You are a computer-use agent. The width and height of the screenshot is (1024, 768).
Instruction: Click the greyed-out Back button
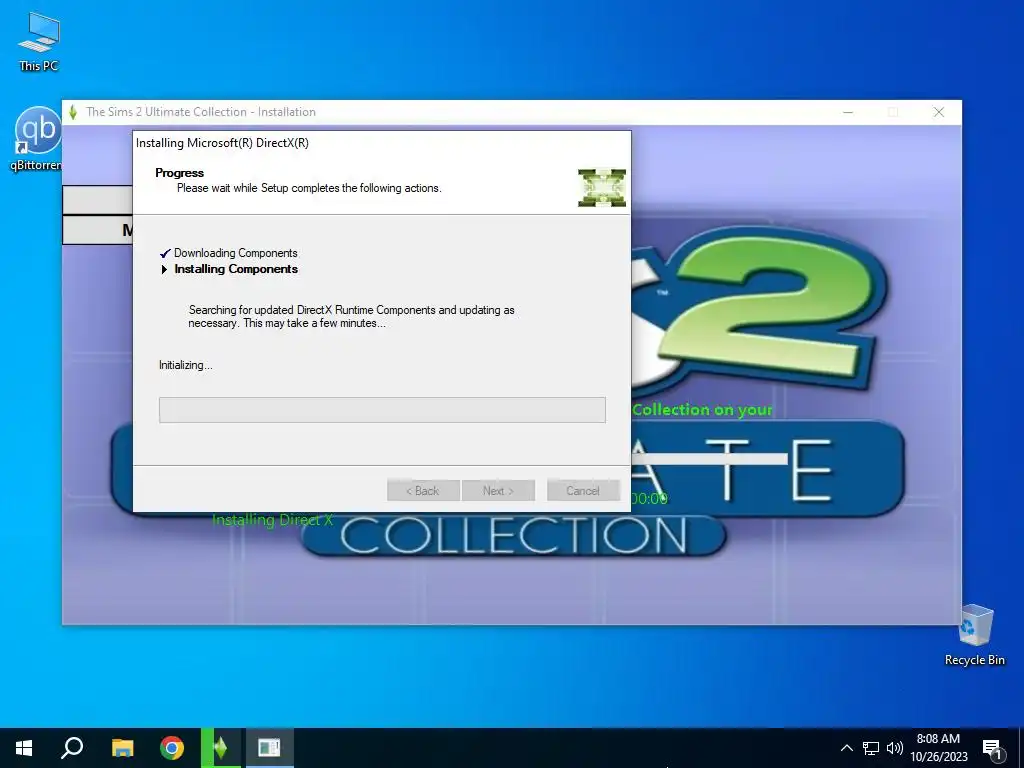(x=423, y=490)
